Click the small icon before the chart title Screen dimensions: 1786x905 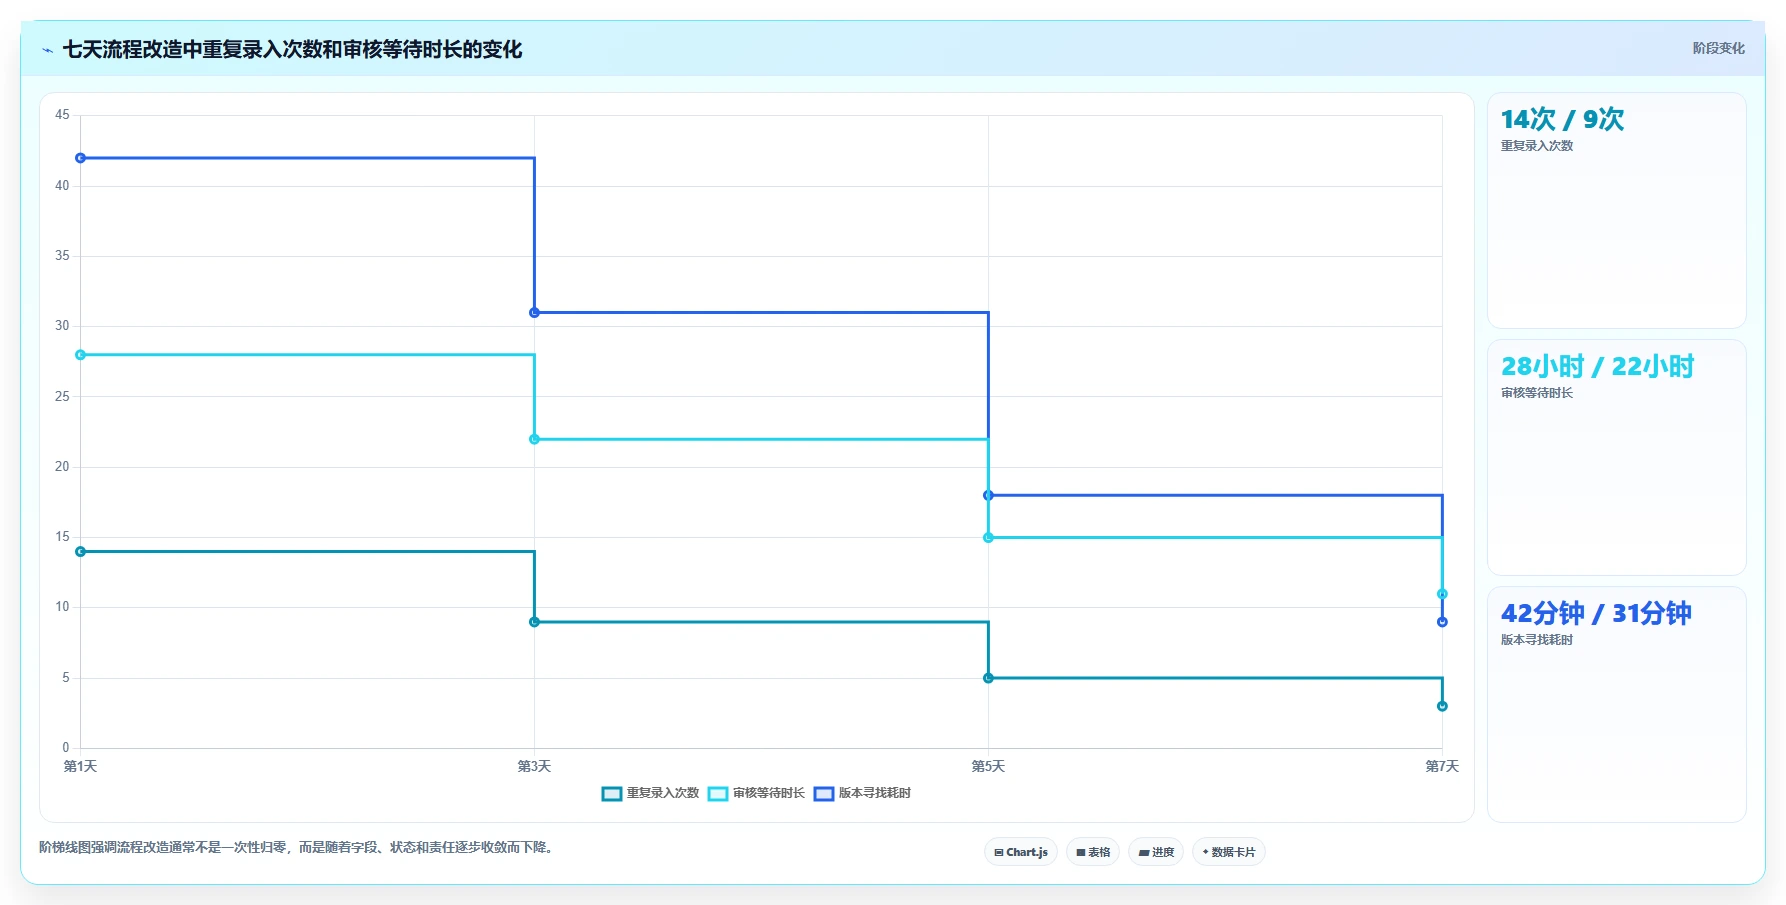point(47,50)
